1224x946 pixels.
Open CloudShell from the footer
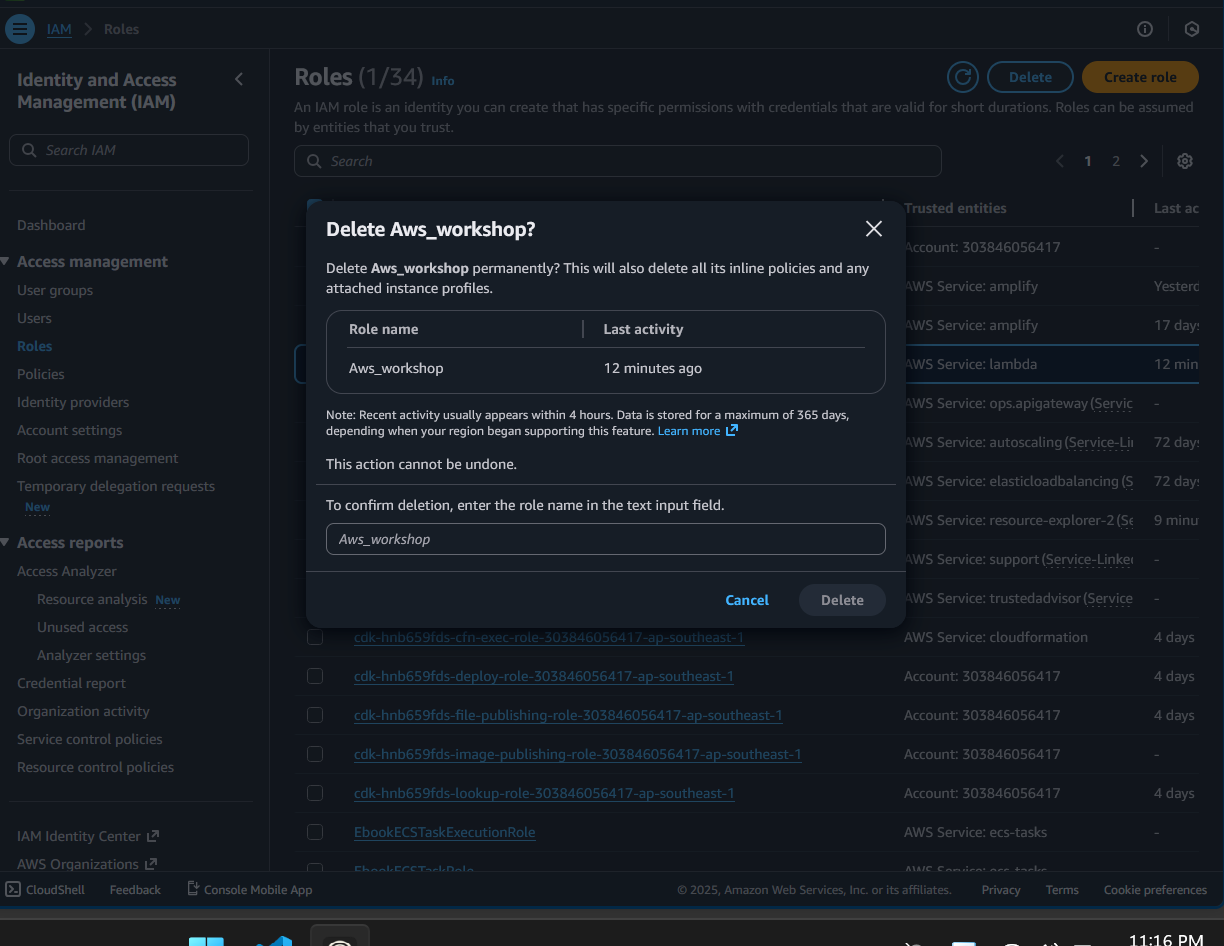click(x=46, y=889)
